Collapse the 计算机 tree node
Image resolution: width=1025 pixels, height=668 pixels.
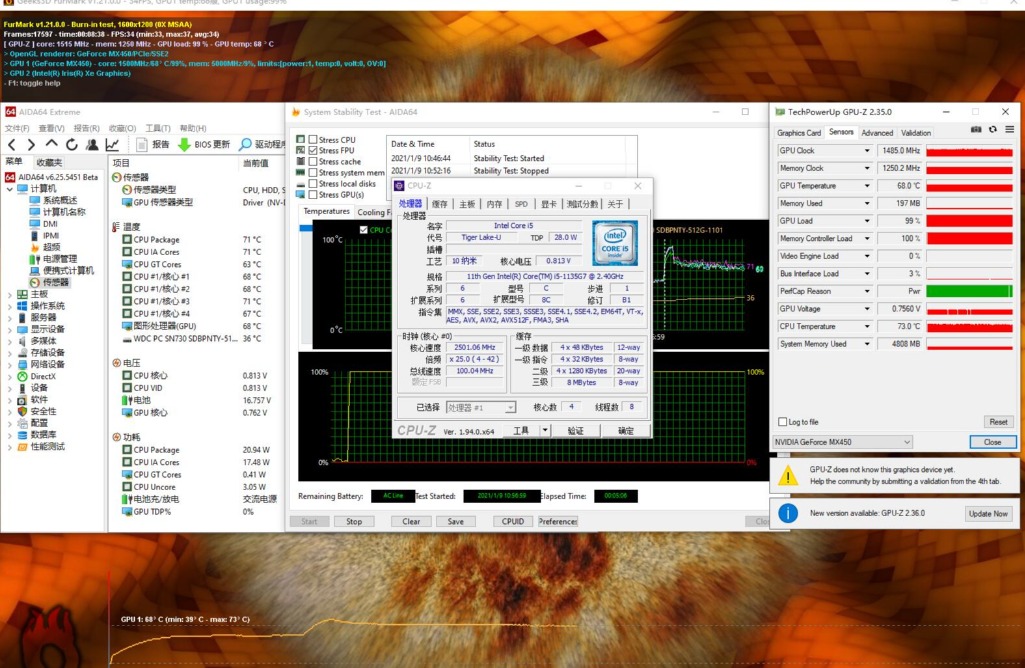10,189
